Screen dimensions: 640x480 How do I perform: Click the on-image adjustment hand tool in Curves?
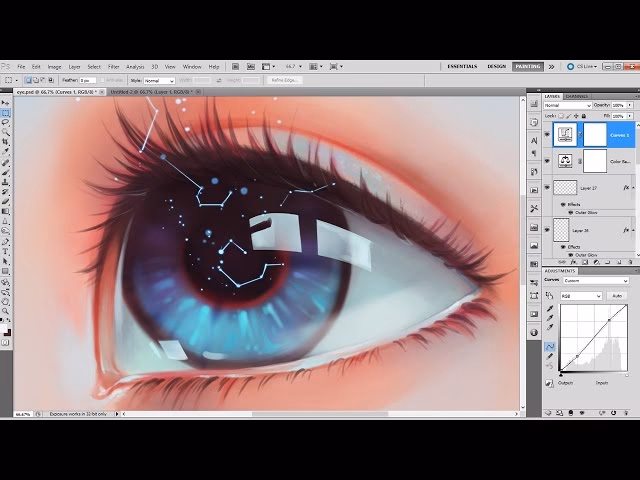pyautogui.click(x=549, y=296)
